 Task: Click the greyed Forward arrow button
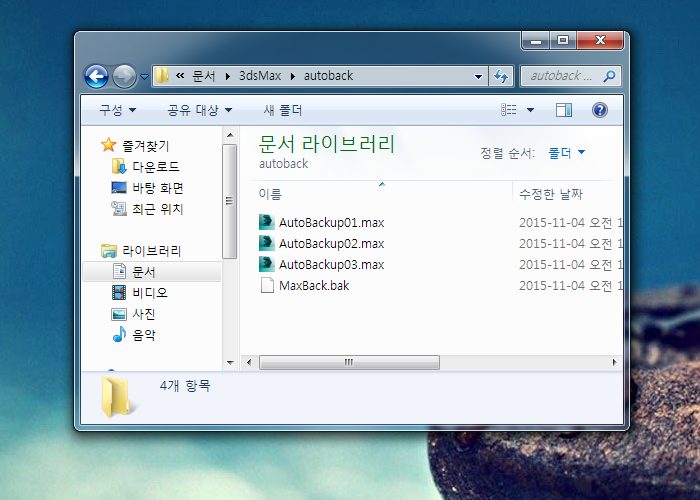124,77
